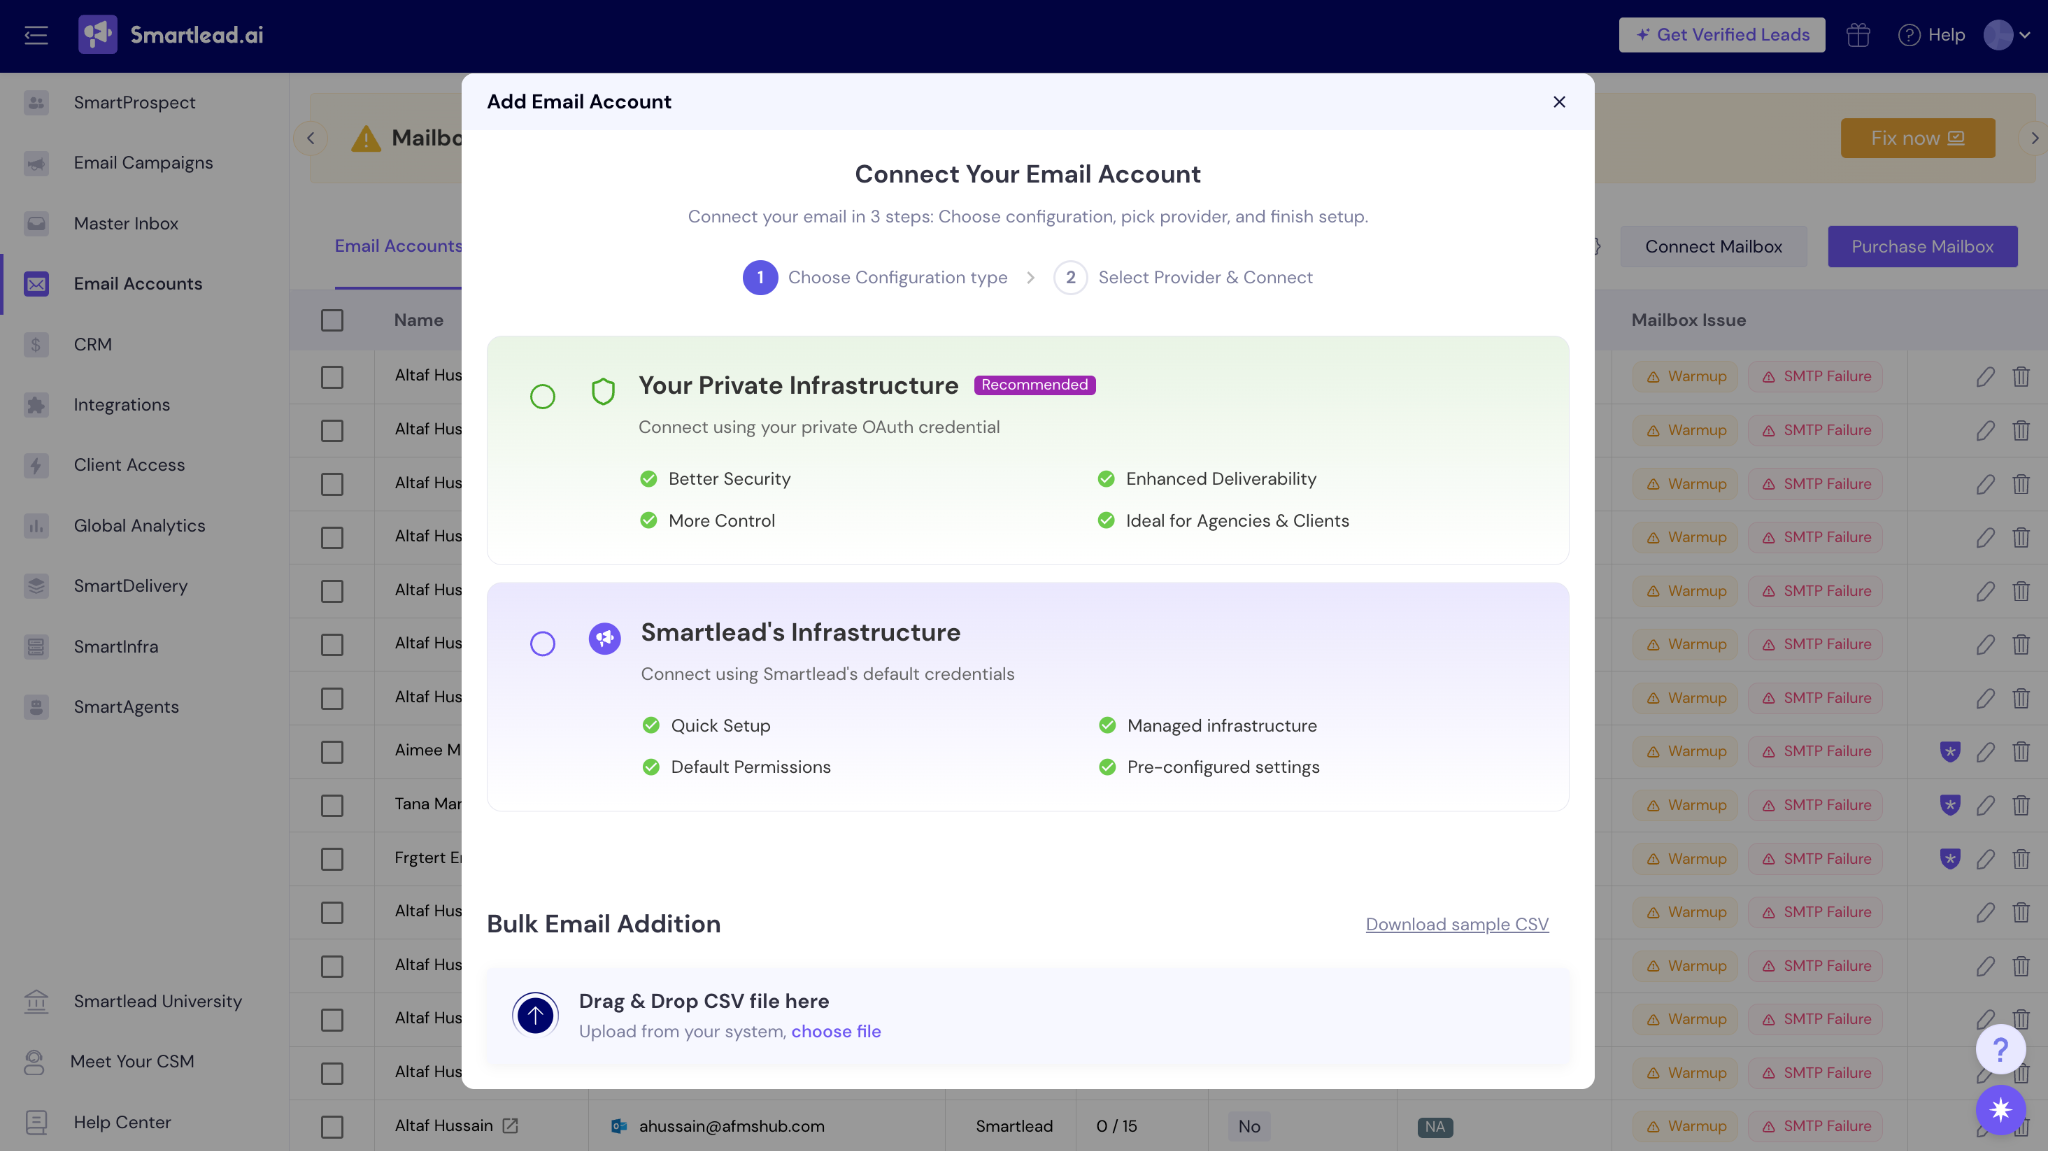Click the Get Verified Leads button
This screenshot has width=2048, height=1151.
point(1721,35)
